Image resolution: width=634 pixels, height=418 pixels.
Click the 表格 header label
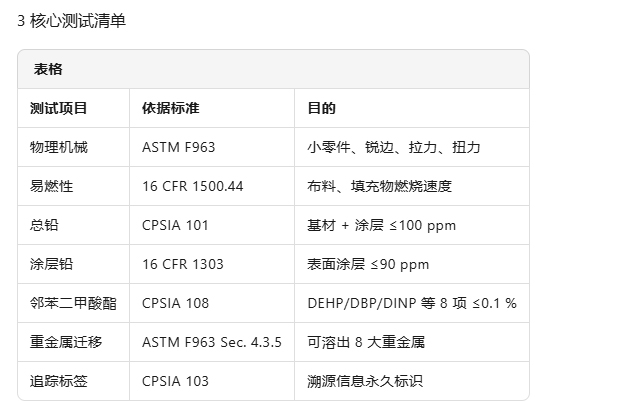click(x=48, y=69)
